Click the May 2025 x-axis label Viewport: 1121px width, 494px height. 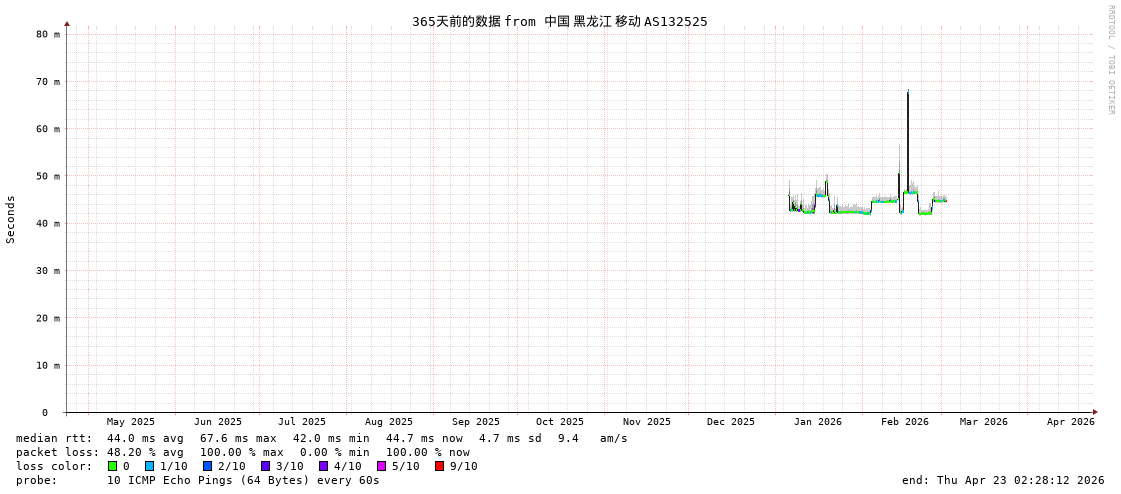pyautogui.click(x=131, y=422)
